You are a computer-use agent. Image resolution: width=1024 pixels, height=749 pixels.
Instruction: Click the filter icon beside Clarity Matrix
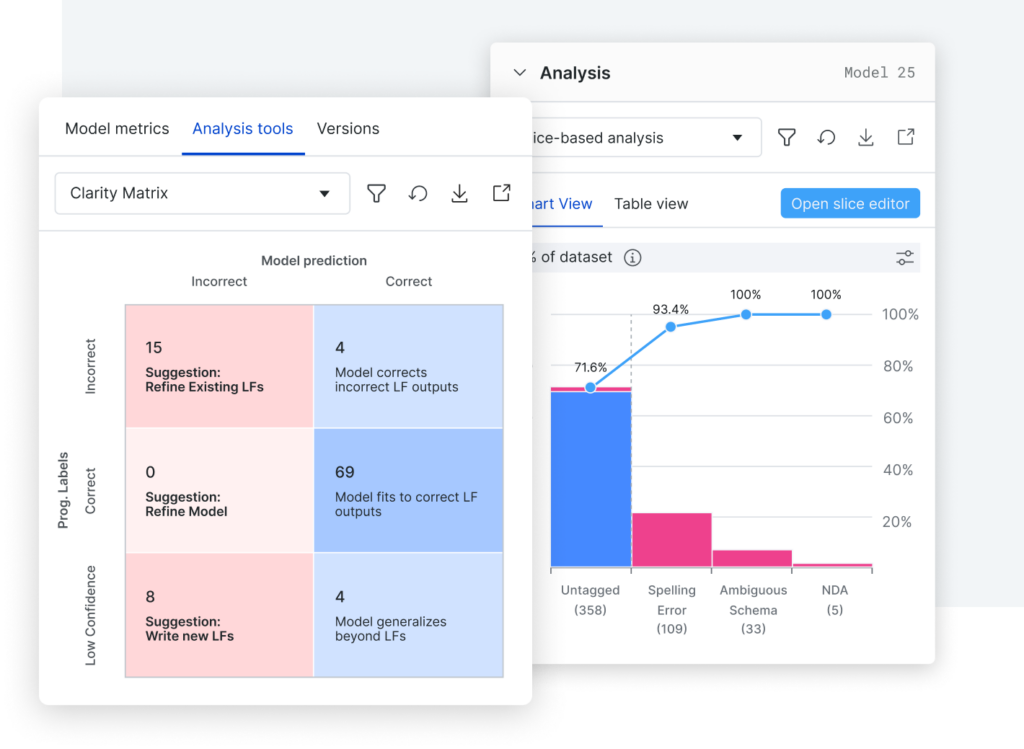click(376, 193)
